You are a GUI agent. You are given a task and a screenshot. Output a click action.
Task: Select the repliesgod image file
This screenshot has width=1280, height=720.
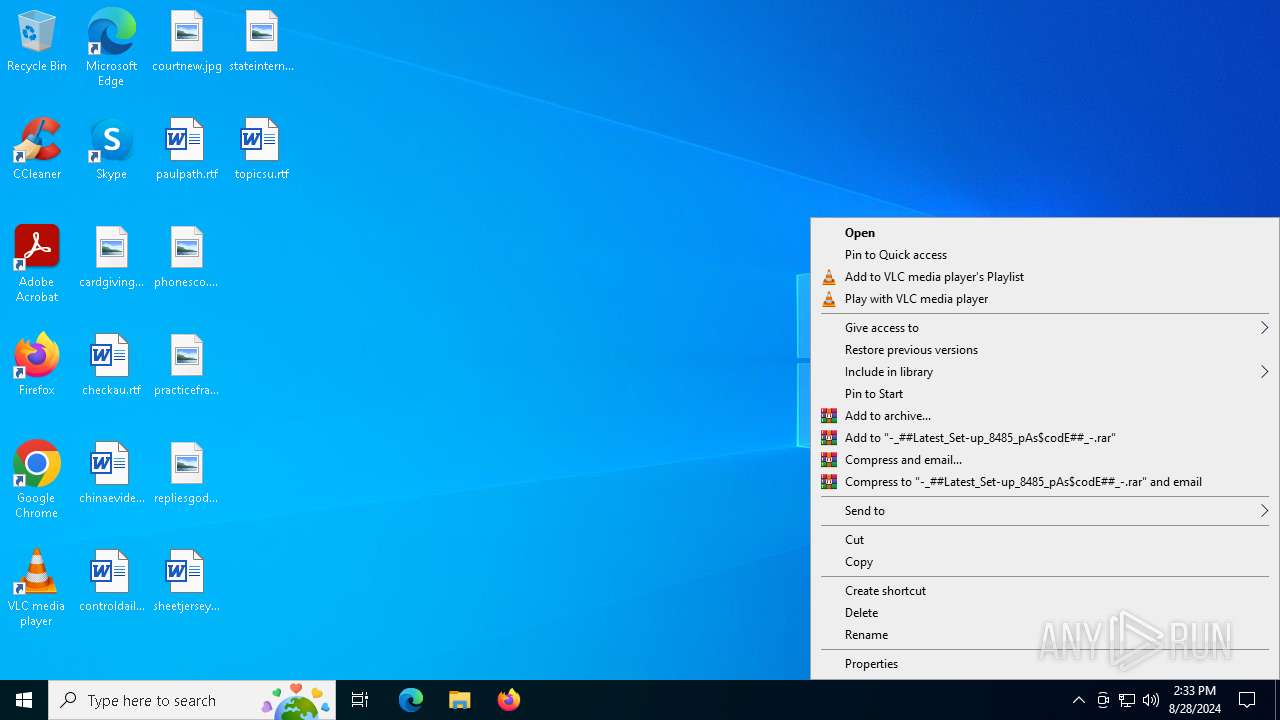187,474
